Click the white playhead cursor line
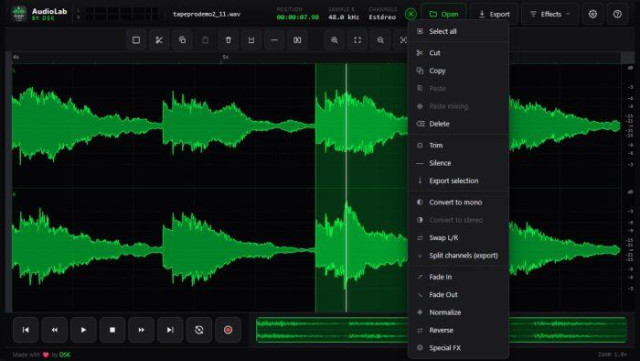Screen dimensions: 640x361 [346, 188]
